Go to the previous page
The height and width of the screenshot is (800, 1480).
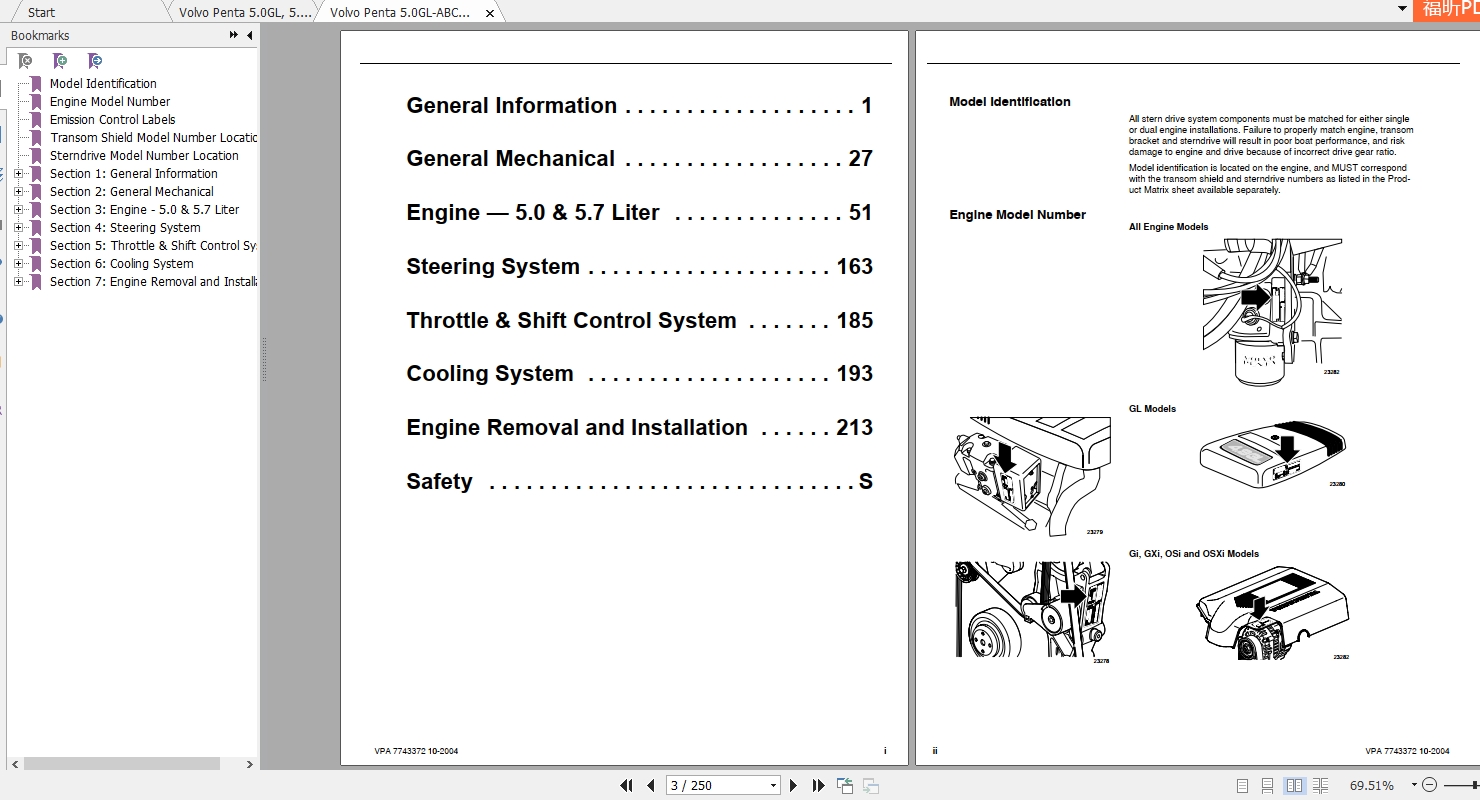650,786
